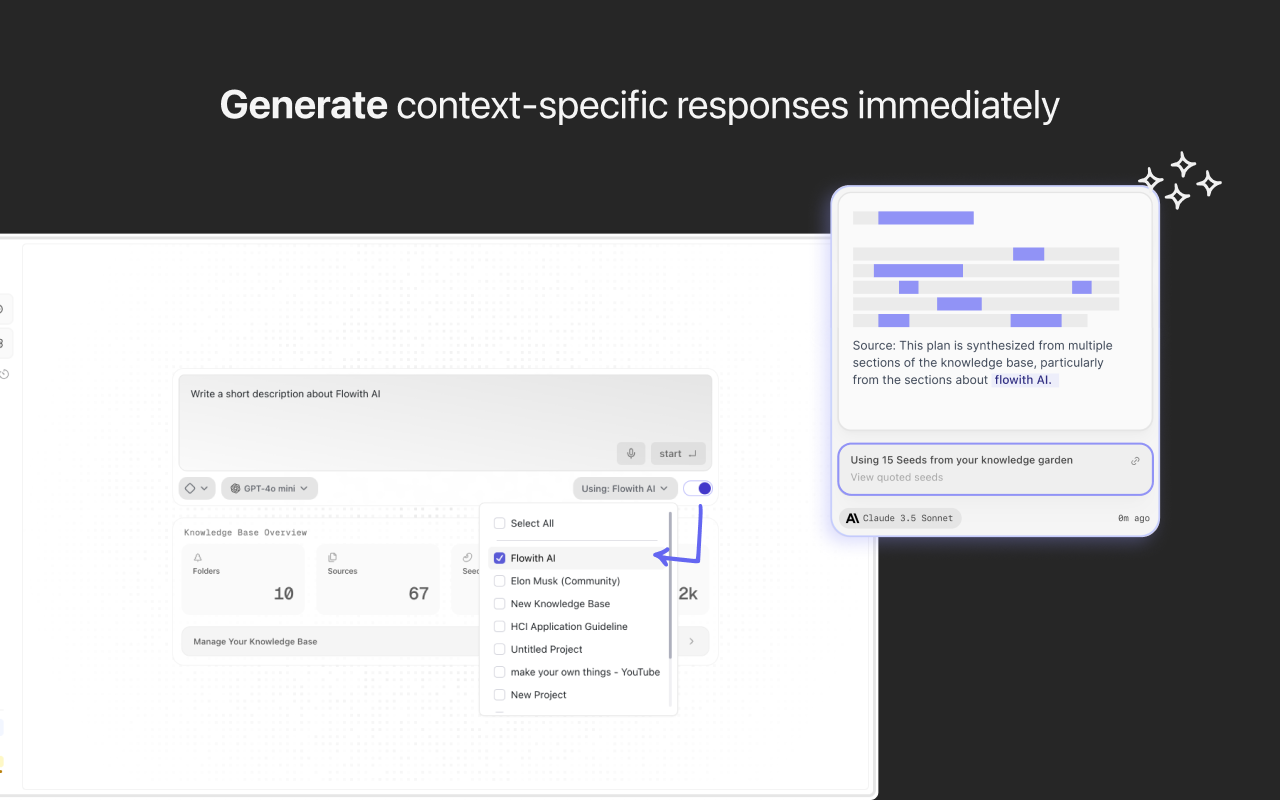The image size is (1280, 800).
Task: Click the OpenAI logo beside GPT-4o mini
Action: click(235, 489)
